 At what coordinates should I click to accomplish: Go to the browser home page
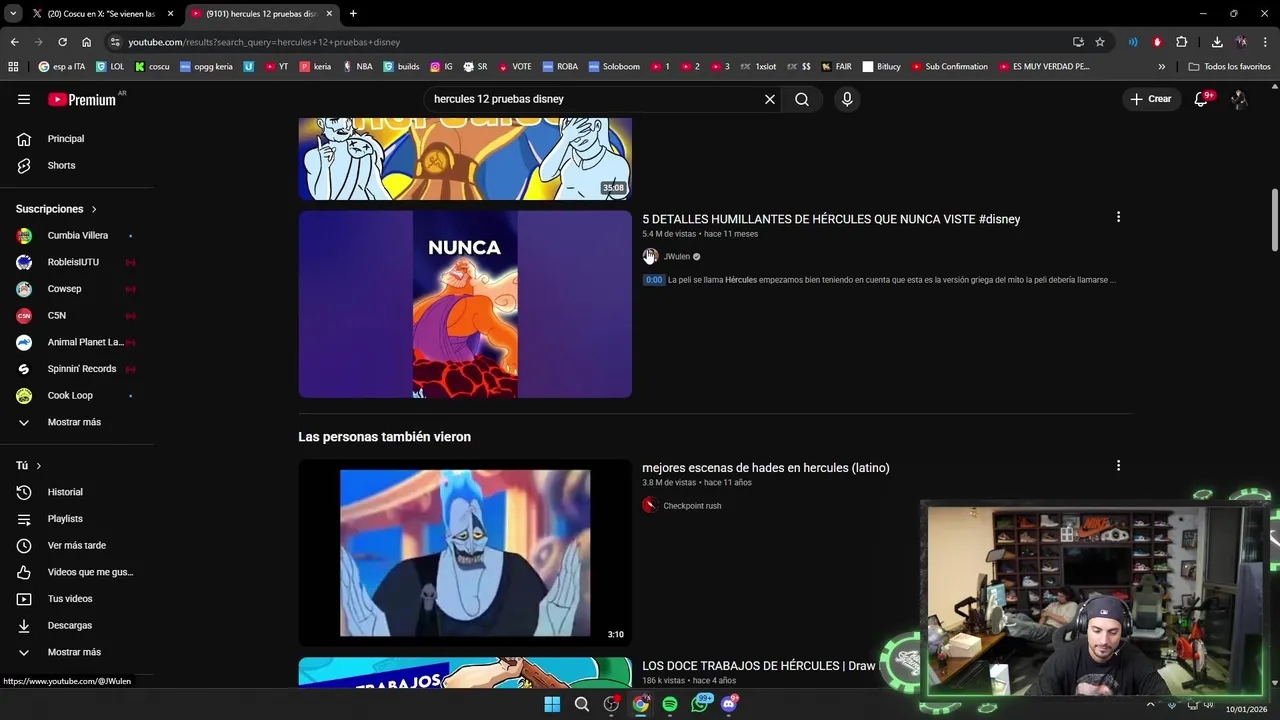86,42
